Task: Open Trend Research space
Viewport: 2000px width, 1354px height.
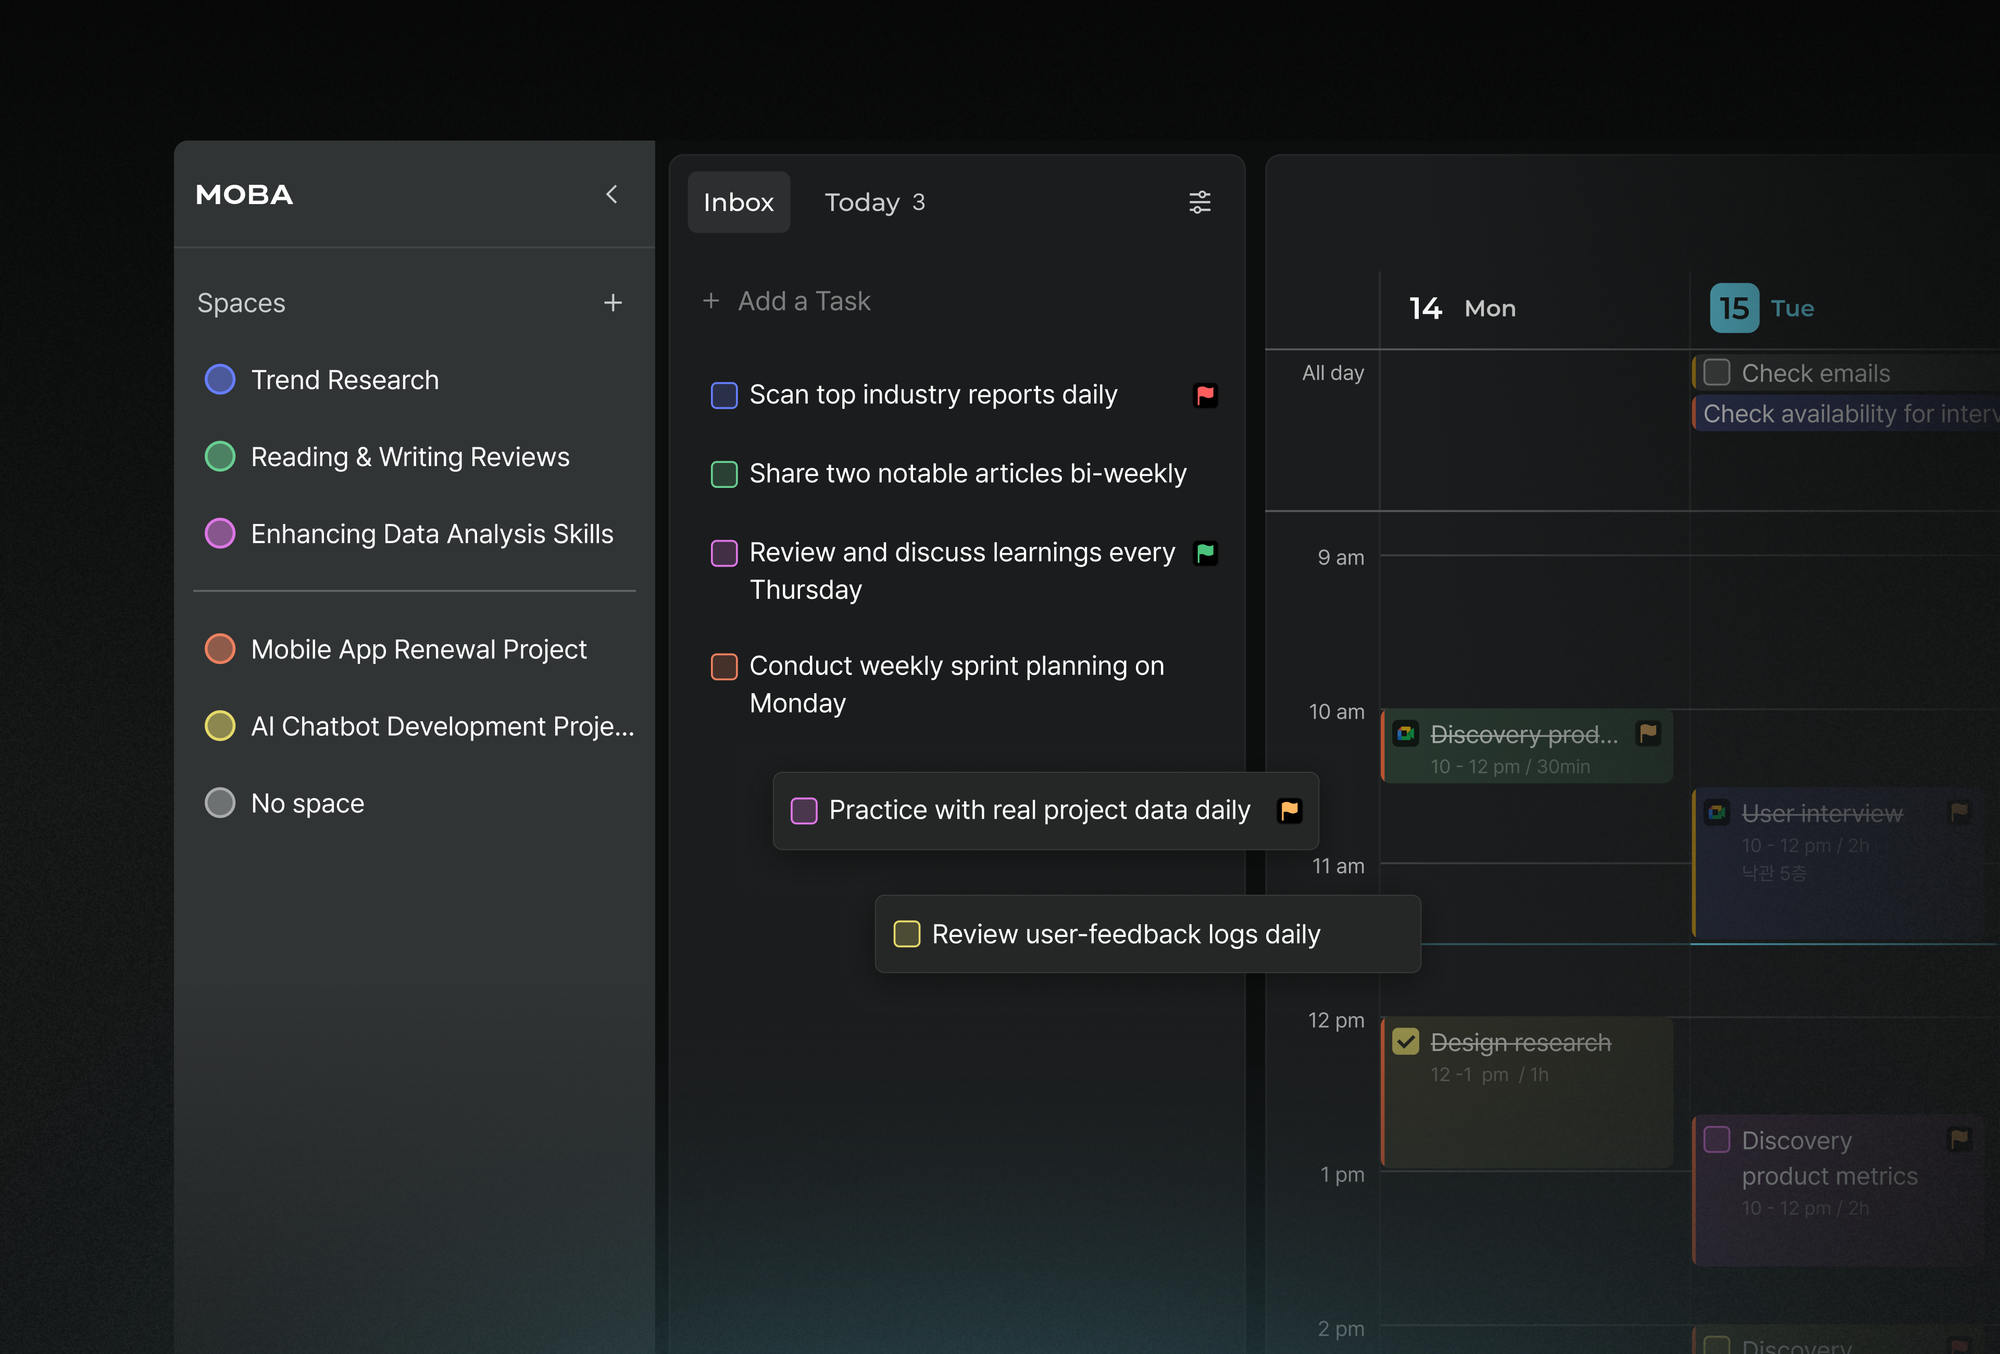Action: pyautogui.click(x=344, y=380)
